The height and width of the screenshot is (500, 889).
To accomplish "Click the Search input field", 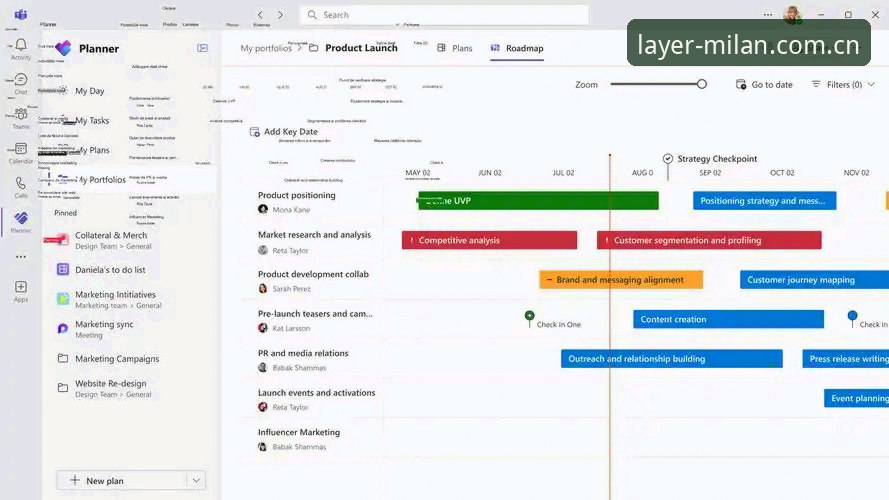I will (444, 15).
